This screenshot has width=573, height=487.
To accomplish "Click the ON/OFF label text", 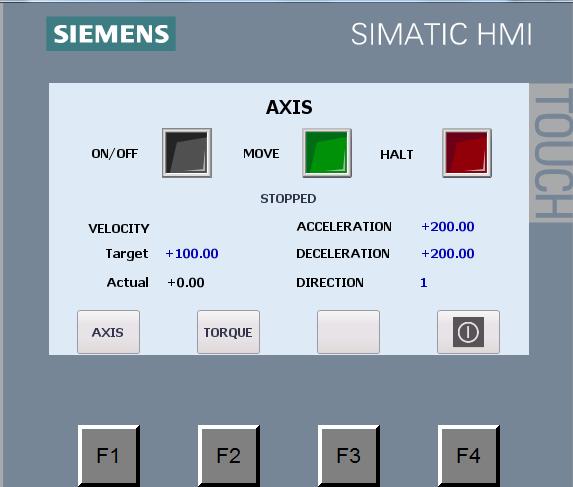I will pyautogui.click(x=114, y=153).
